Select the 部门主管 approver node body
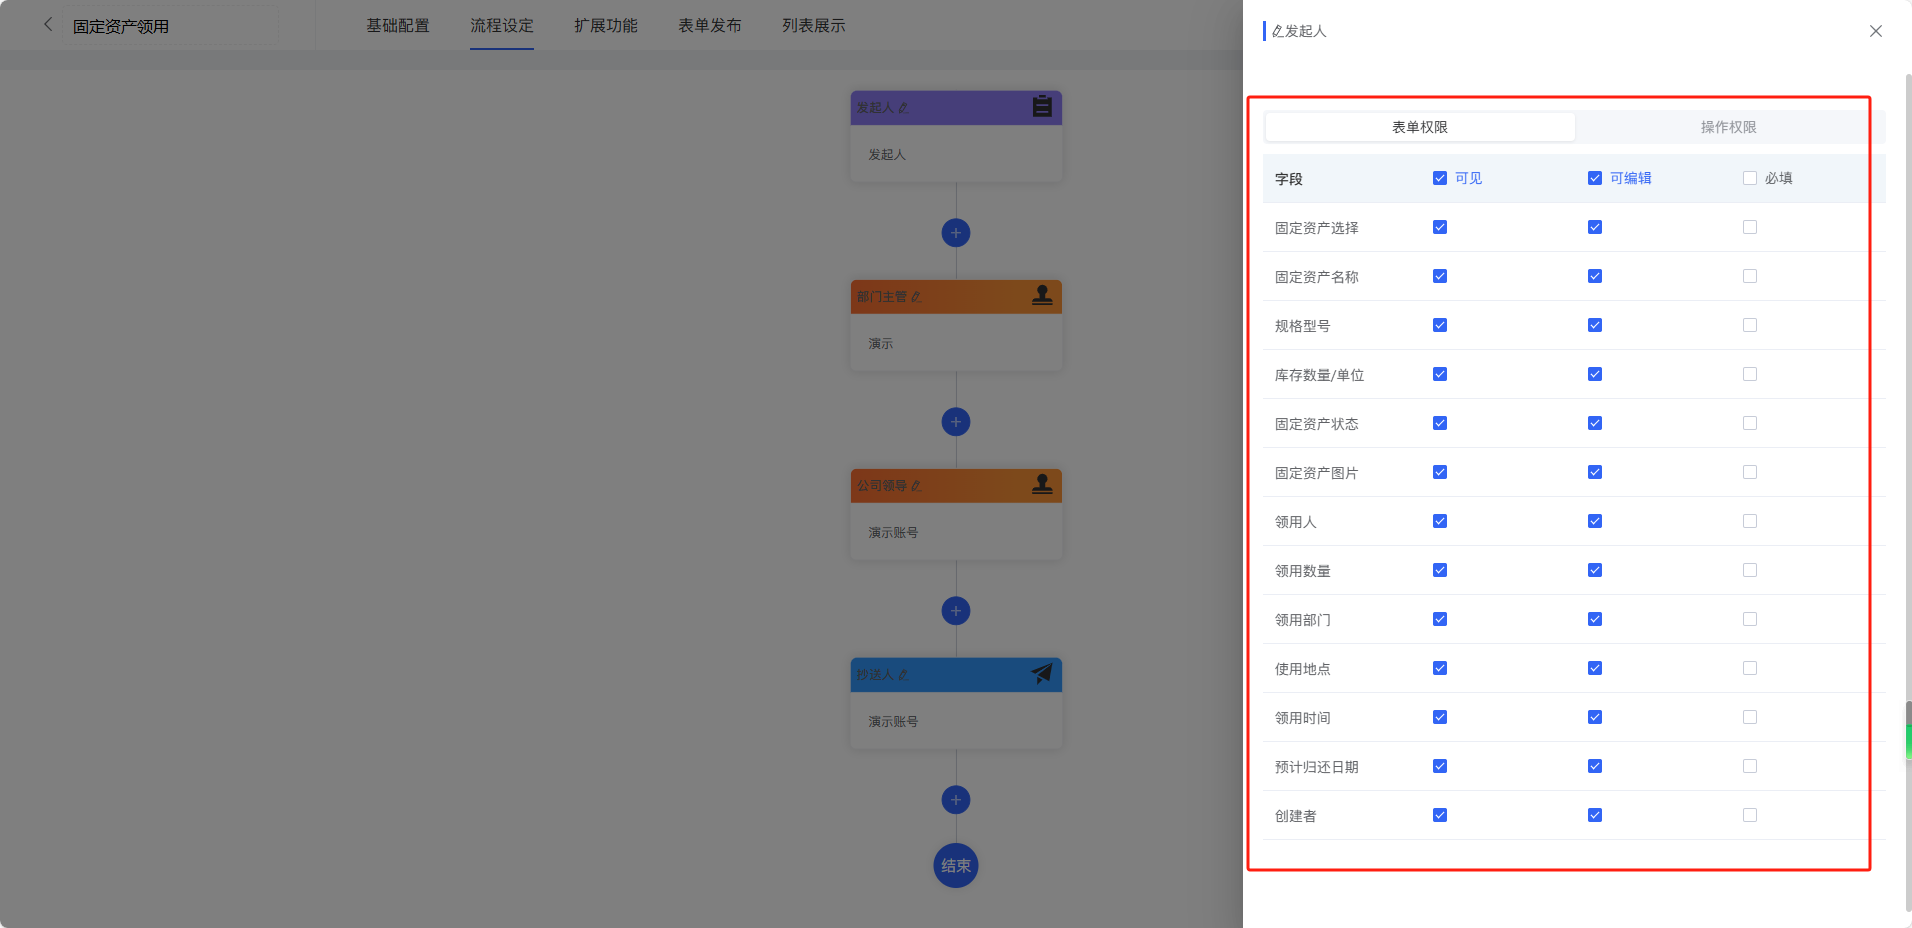 956,343
